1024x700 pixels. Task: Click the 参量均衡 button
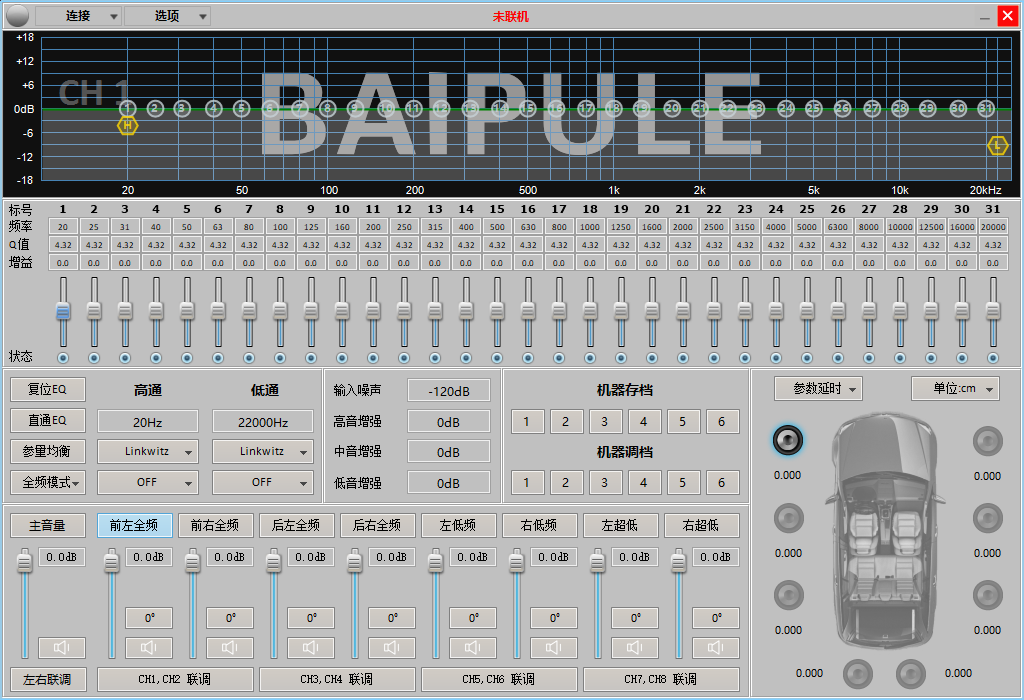tap(48, 451)
